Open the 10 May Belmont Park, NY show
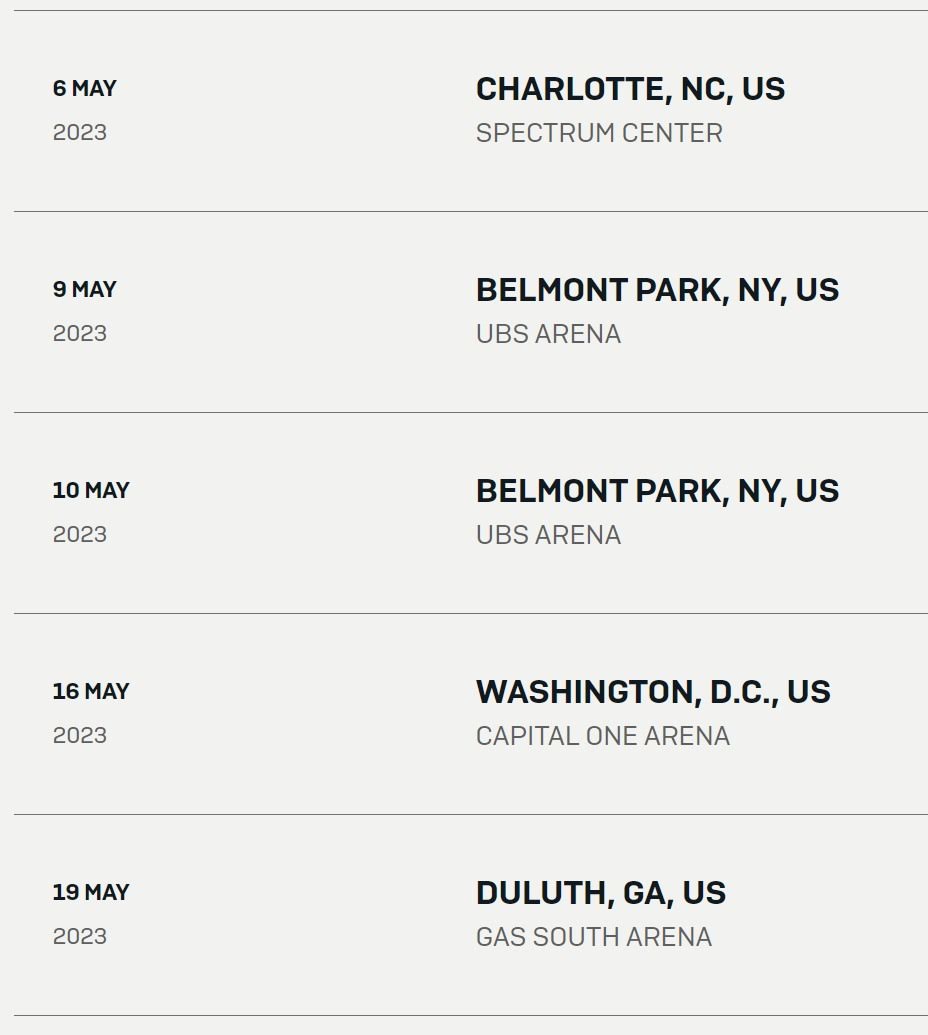The image size is (928, 1035). click(x=657, y=491)
